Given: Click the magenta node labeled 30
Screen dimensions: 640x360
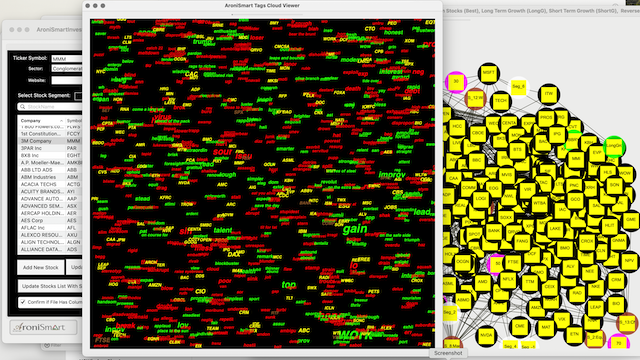Looking at the screenshot, I should (456, 82).
